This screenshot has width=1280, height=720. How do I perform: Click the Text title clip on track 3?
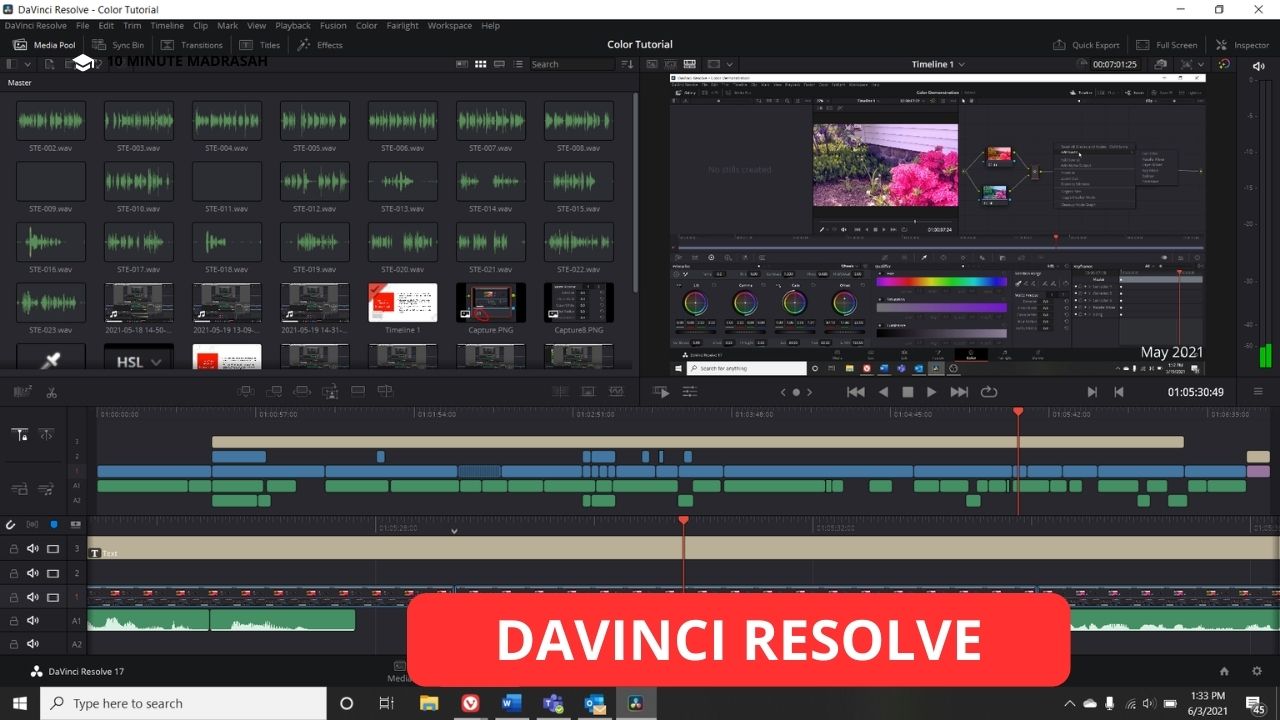[x=683, y=548]
